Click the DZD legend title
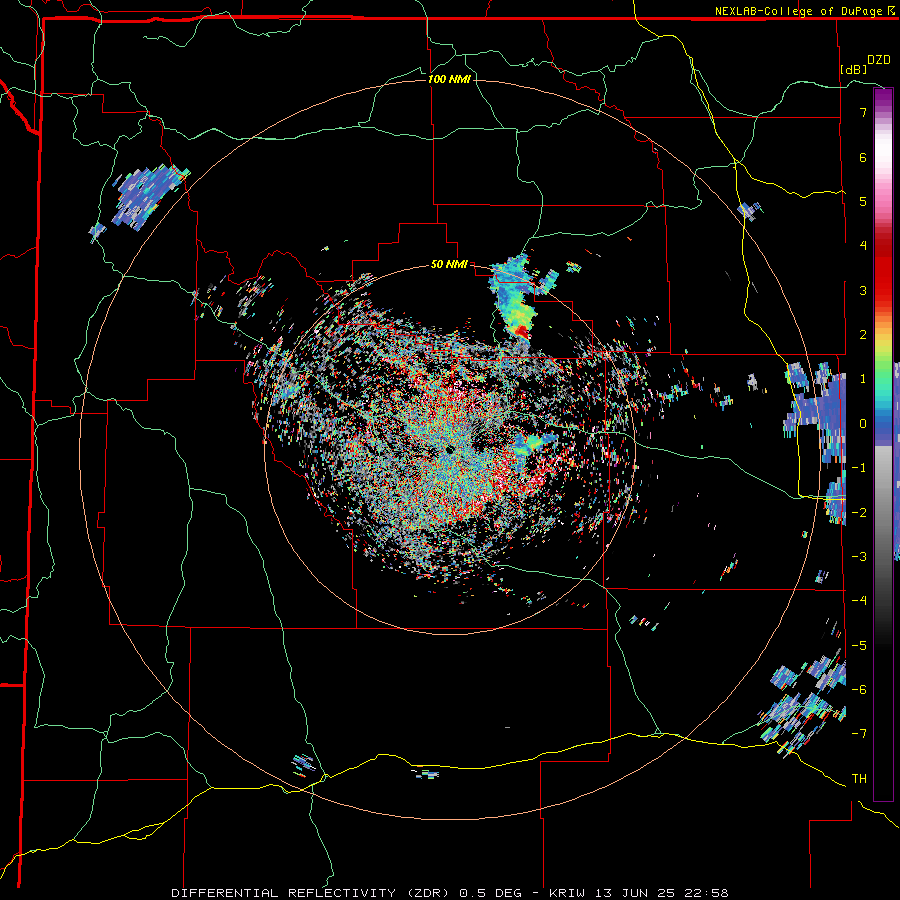The width and height of the screenshot is (900, 900). coord(879,60)
